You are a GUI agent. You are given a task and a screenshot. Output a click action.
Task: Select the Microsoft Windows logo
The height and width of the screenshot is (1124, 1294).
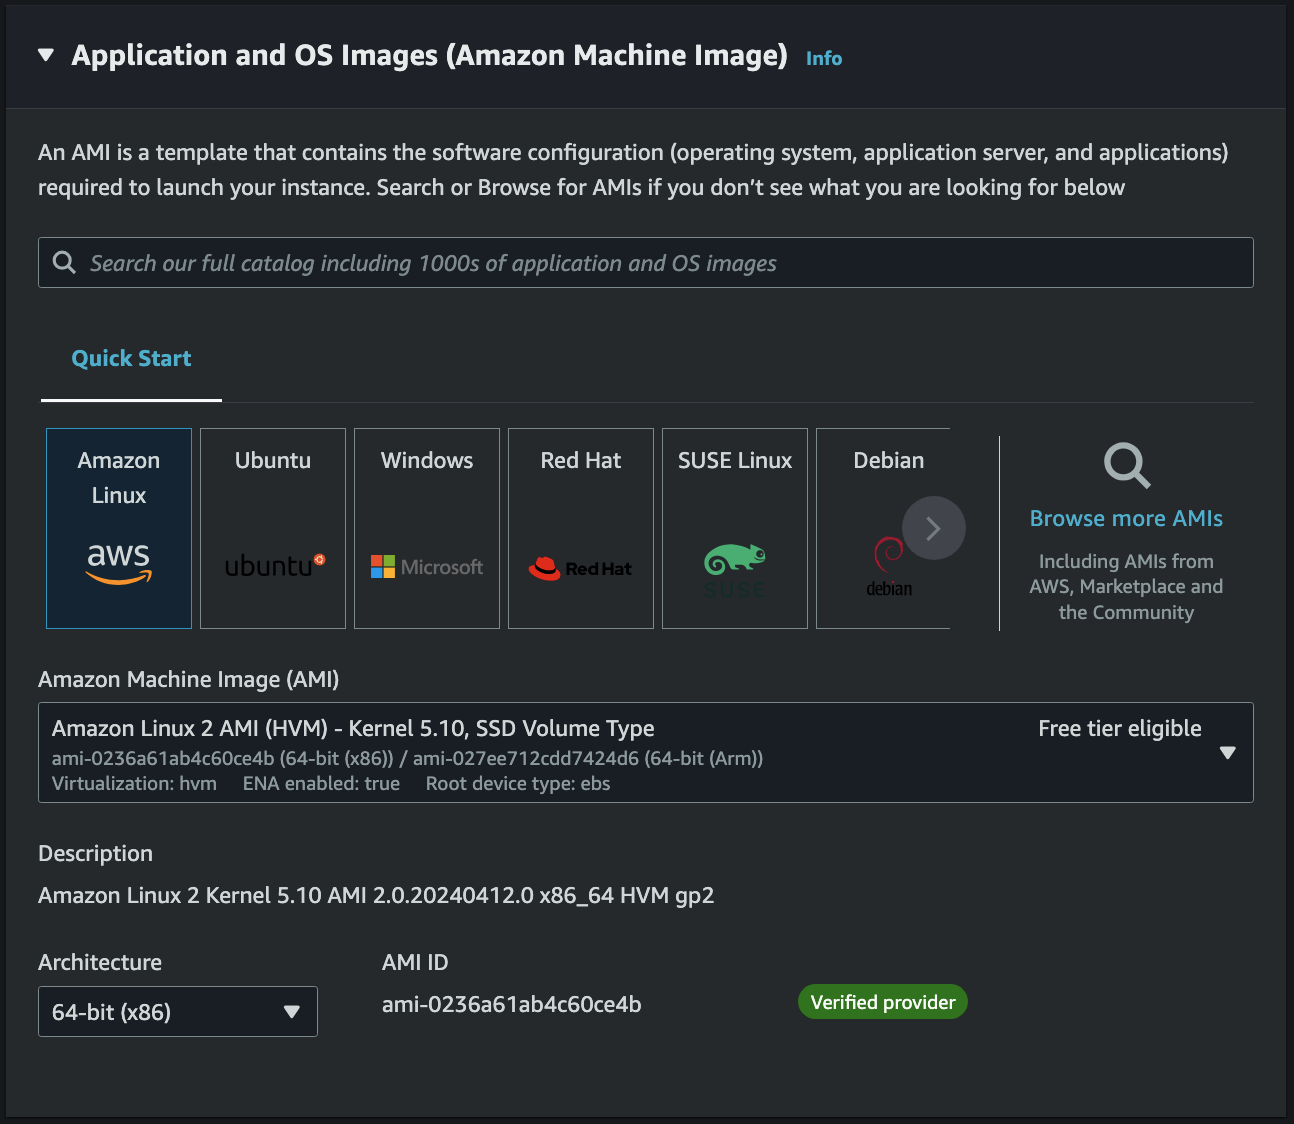click(427, 567)
